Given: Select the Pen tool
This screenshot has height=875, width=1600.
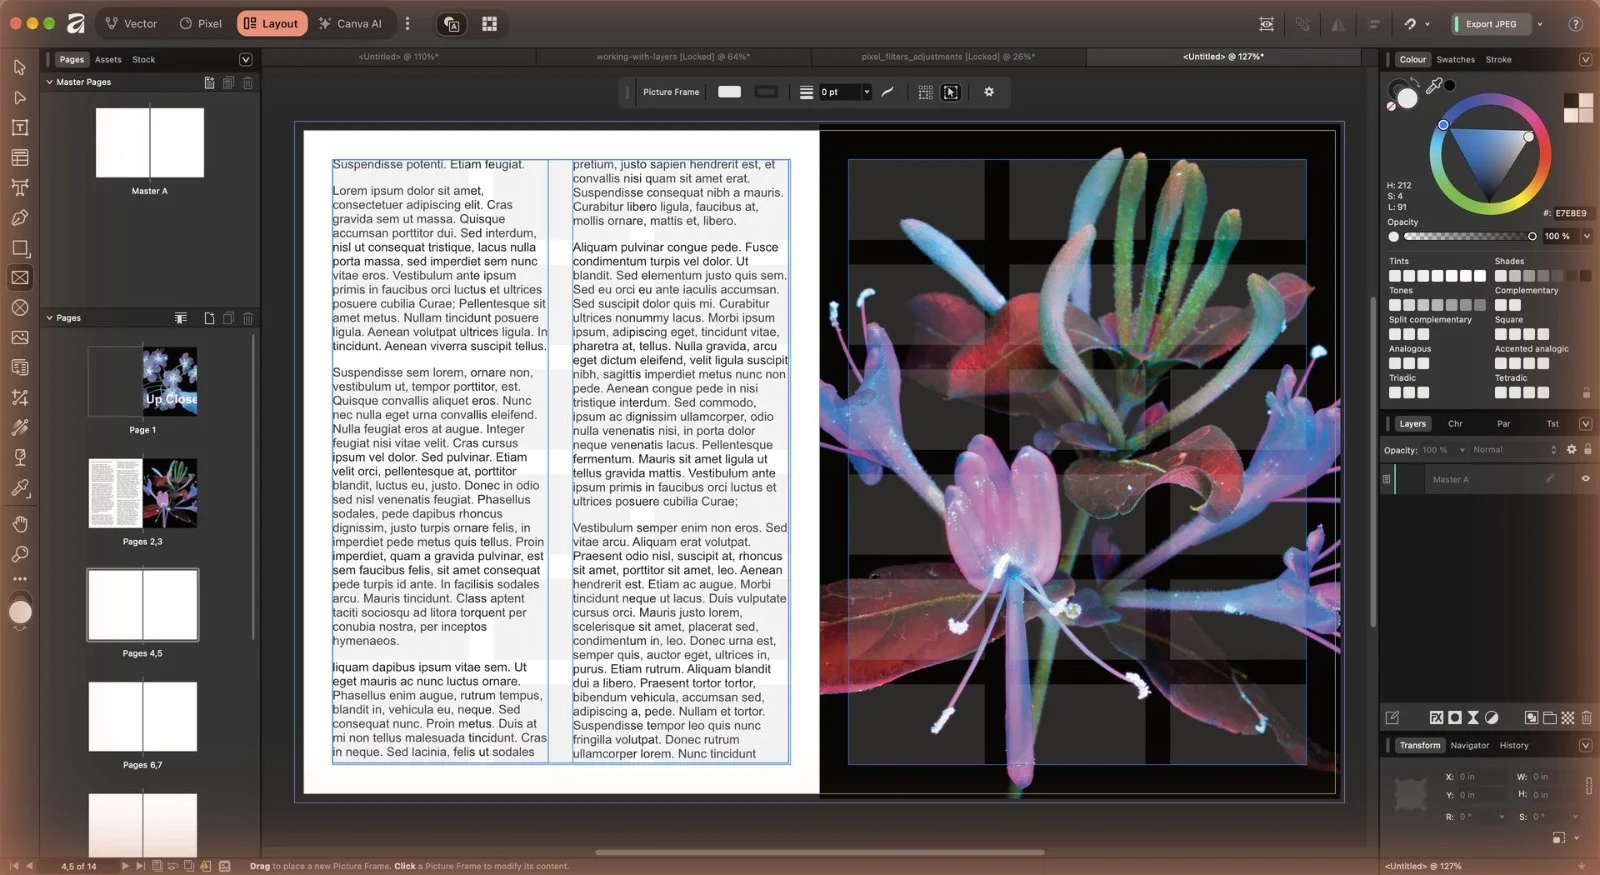Looking at the screenshot, I should [19, 217].
